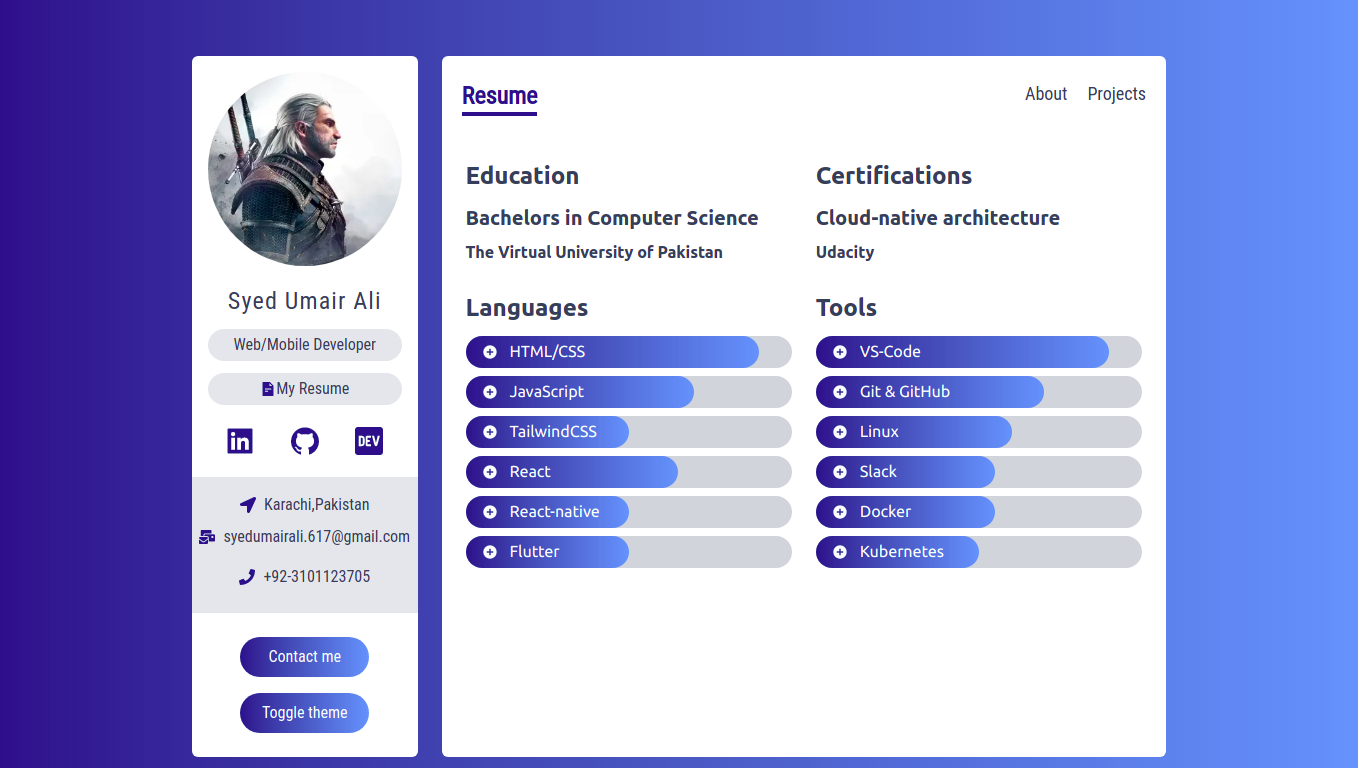Click the location arrow icon beside Karachi,Pakistan
Screen dimensions: 1366x768
pos(248,505)
